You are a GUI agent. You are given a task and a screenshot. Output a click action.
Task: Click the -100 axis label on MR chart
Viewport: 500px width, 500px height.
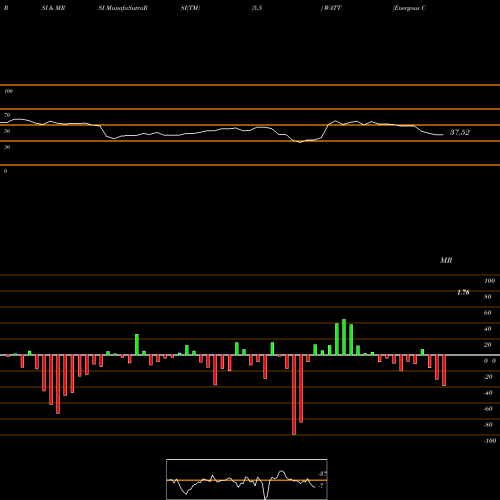click(x=490, y=441)
